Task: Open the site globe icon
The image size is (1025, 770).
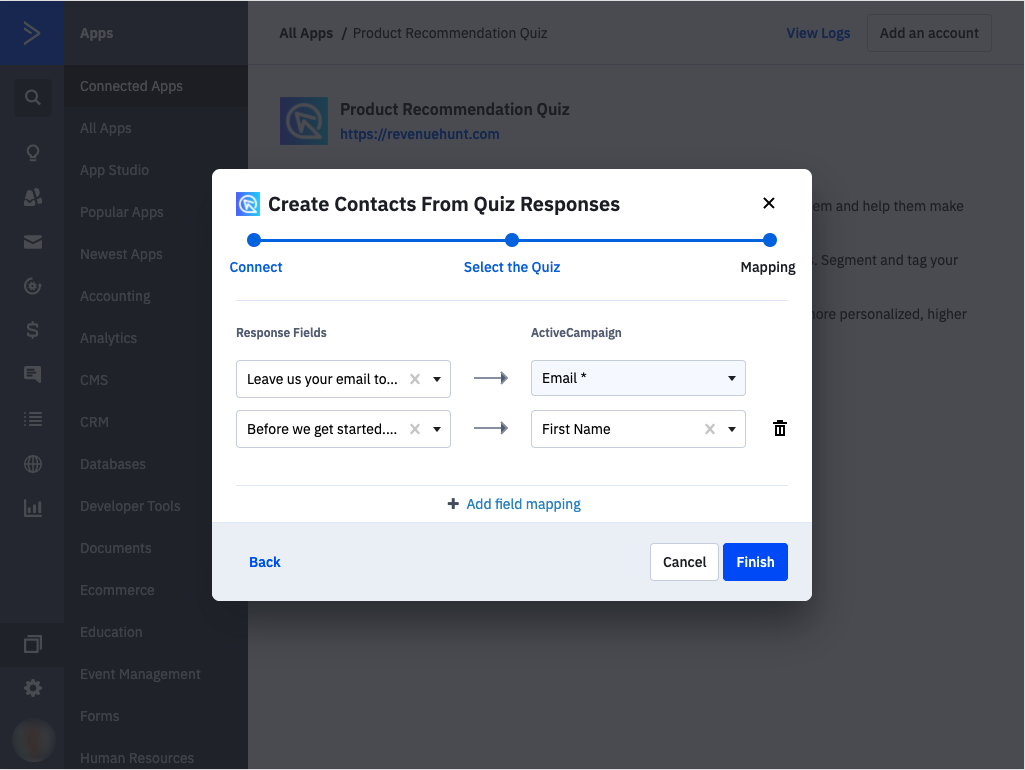Action: coord(33,464)
